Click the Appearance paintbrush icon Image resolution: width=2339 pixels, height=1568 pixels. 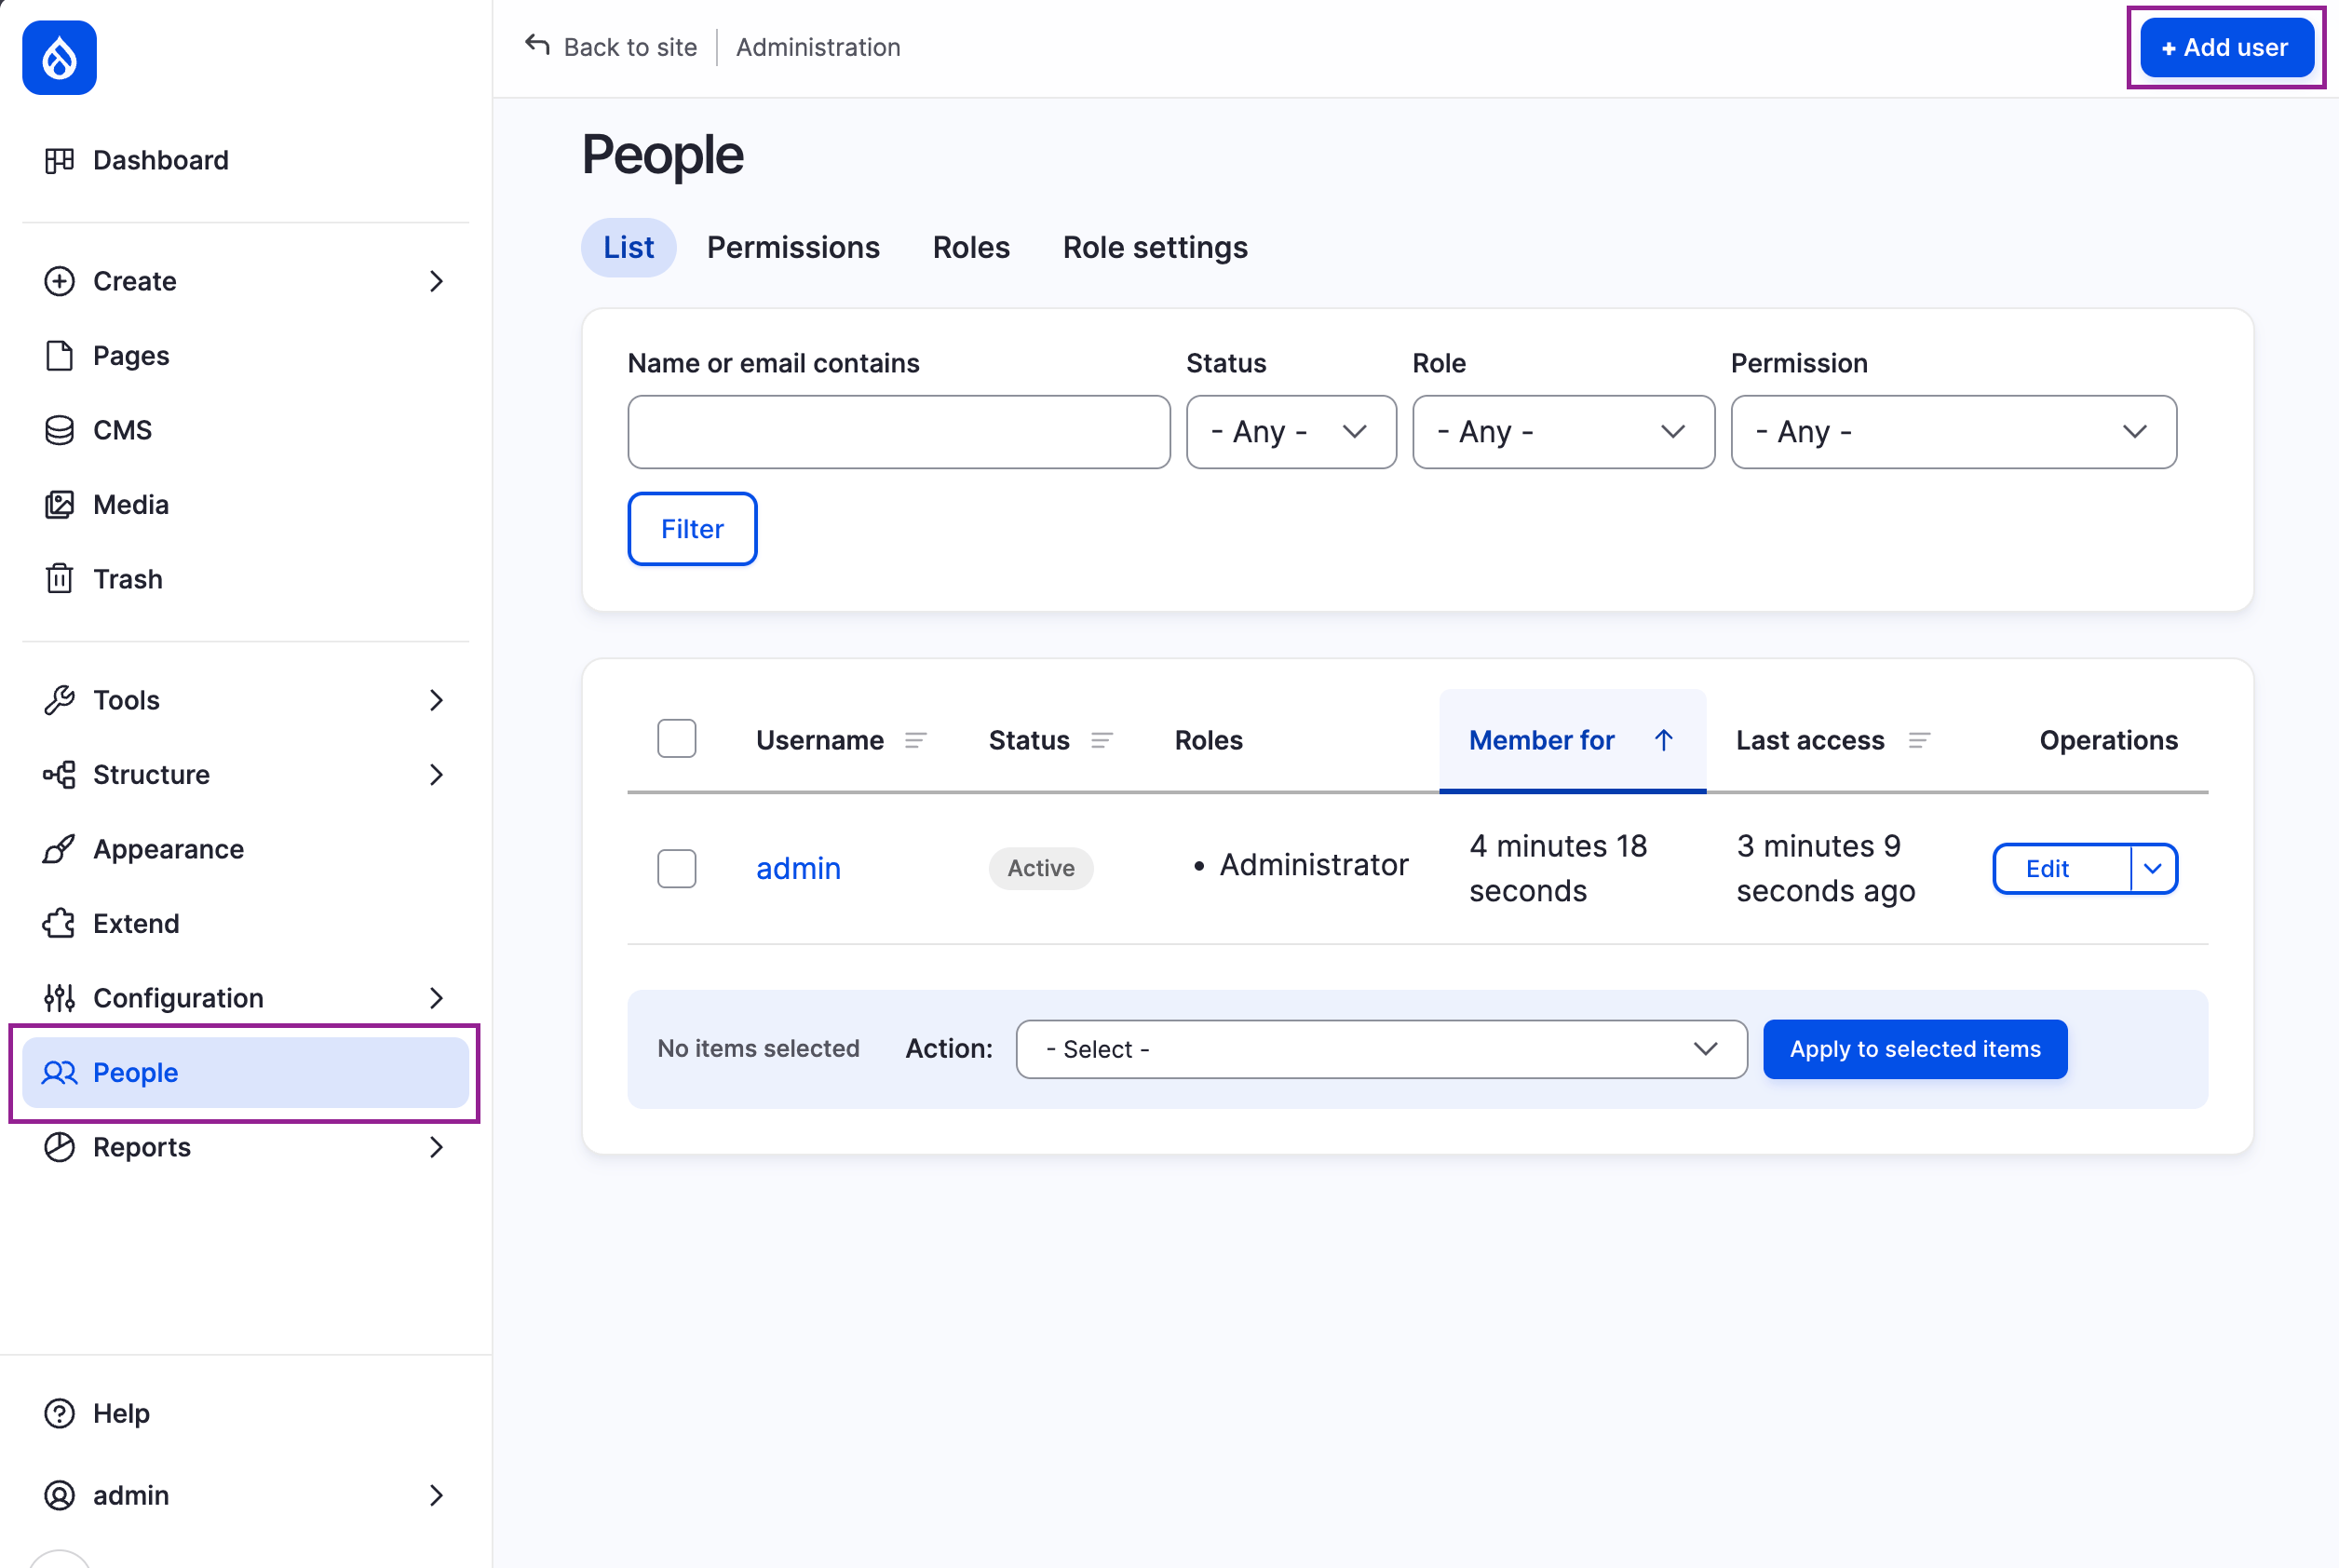(x=59, y=849)
